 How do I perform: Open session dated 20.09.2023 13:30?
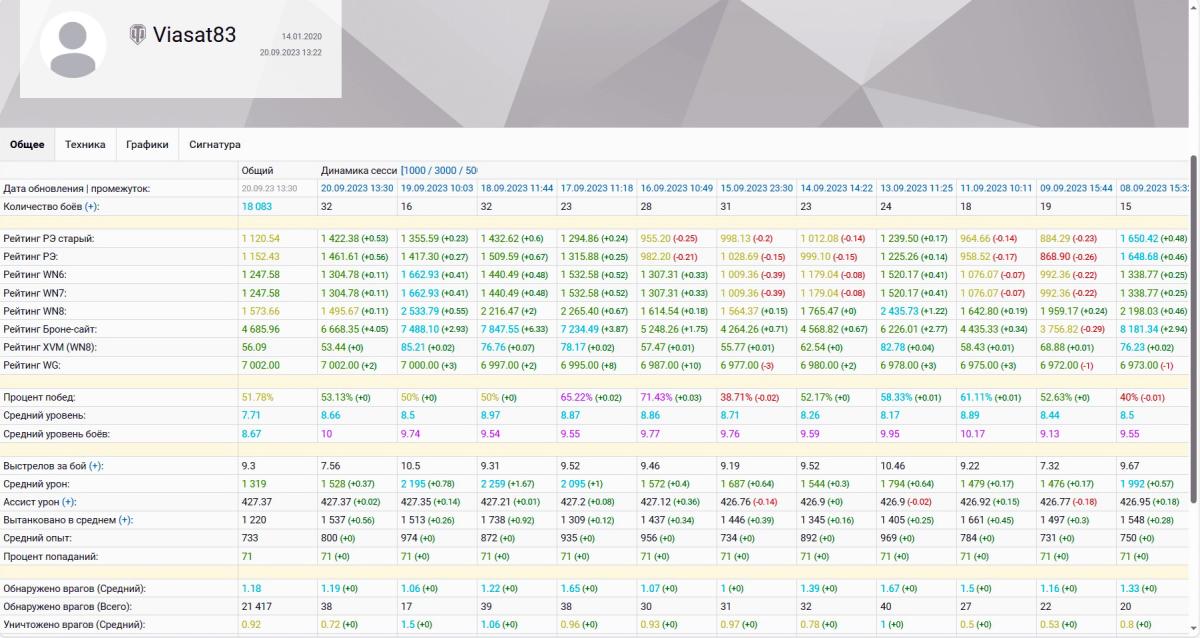[357, 188]
